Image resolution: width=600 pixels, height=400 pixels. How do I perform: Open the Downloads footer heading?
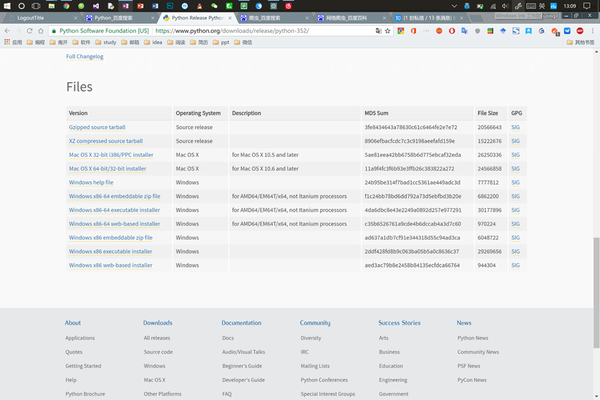click(x=158, y=323)
